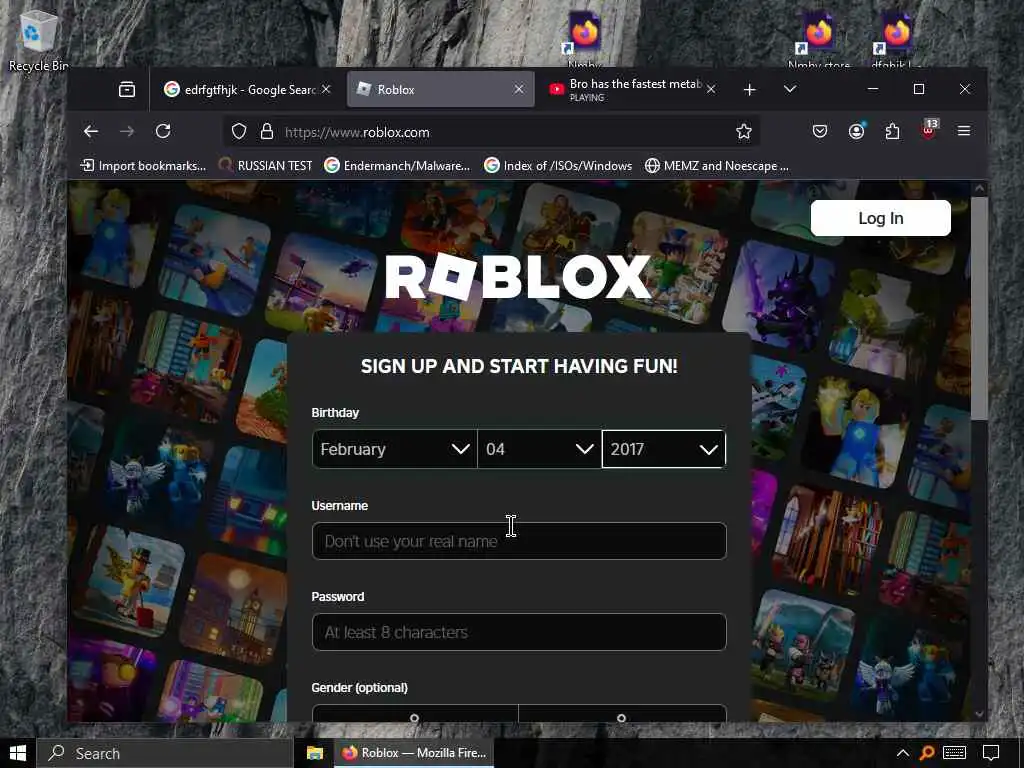The height and width of the screenshot is (768, 1024).
Task: Expand the February month dropdown
Action: (x=394, y=449)
